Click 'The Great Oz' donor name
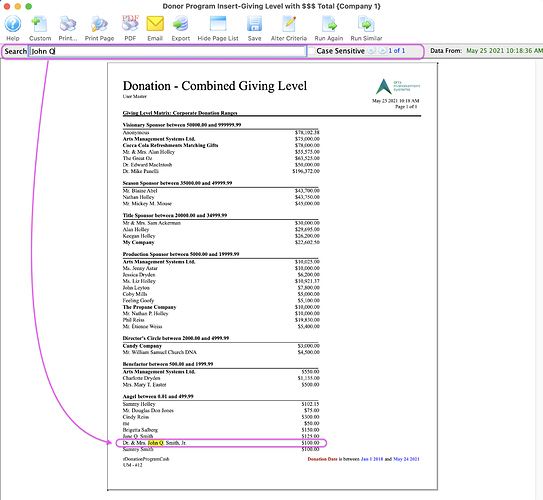Screen dimensions: 543x500 coord(137,158)
